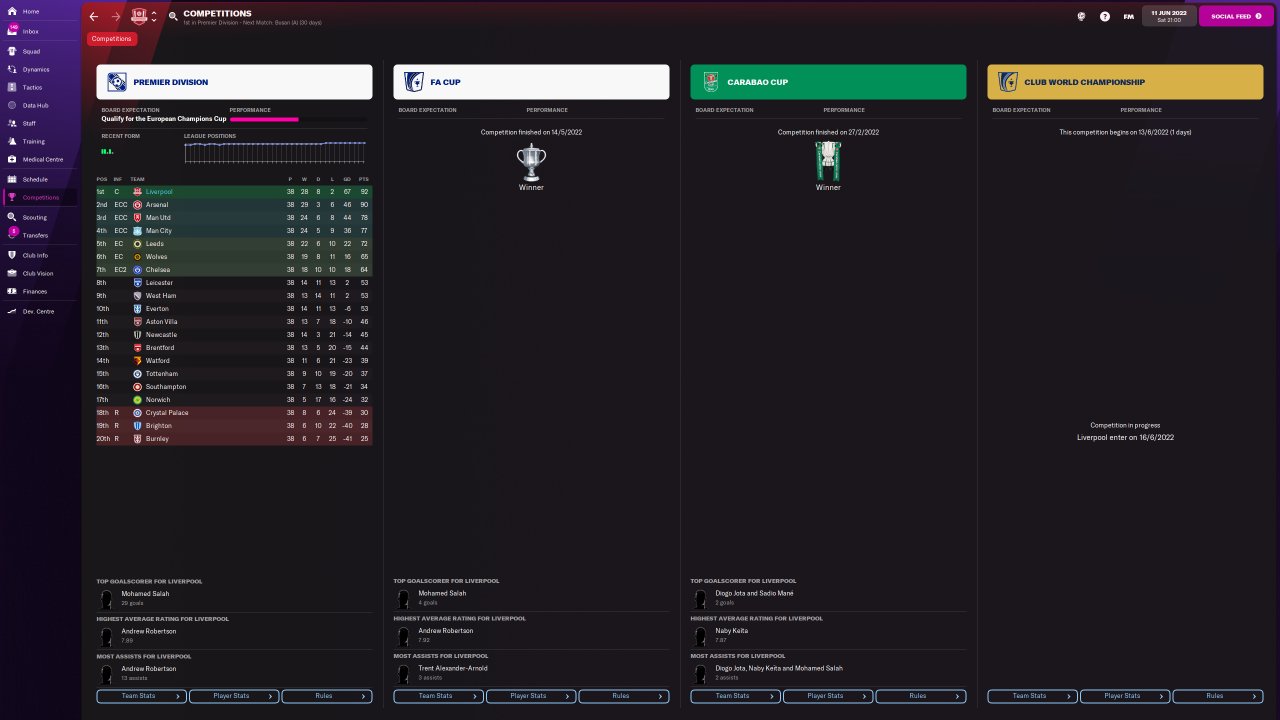Click the Arsenal badge in the table

[137, 205]
